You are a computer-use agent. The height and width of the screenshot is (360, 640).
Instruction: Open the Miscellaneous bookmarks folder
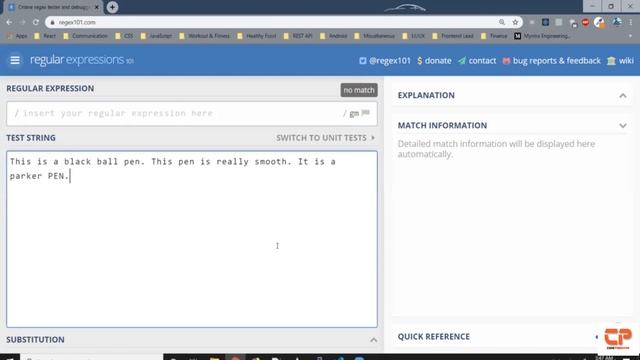[x=375, y=36]
